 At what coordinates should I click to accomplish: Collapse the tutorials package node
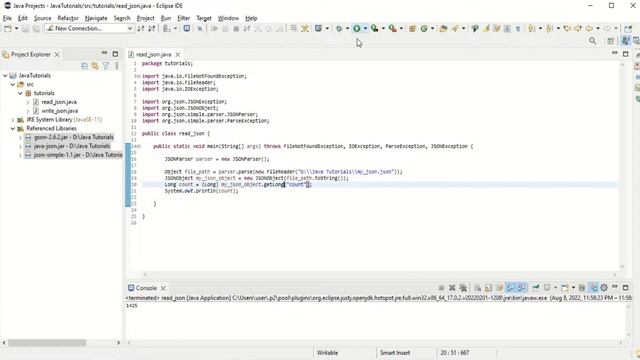[x=20, y=93]
